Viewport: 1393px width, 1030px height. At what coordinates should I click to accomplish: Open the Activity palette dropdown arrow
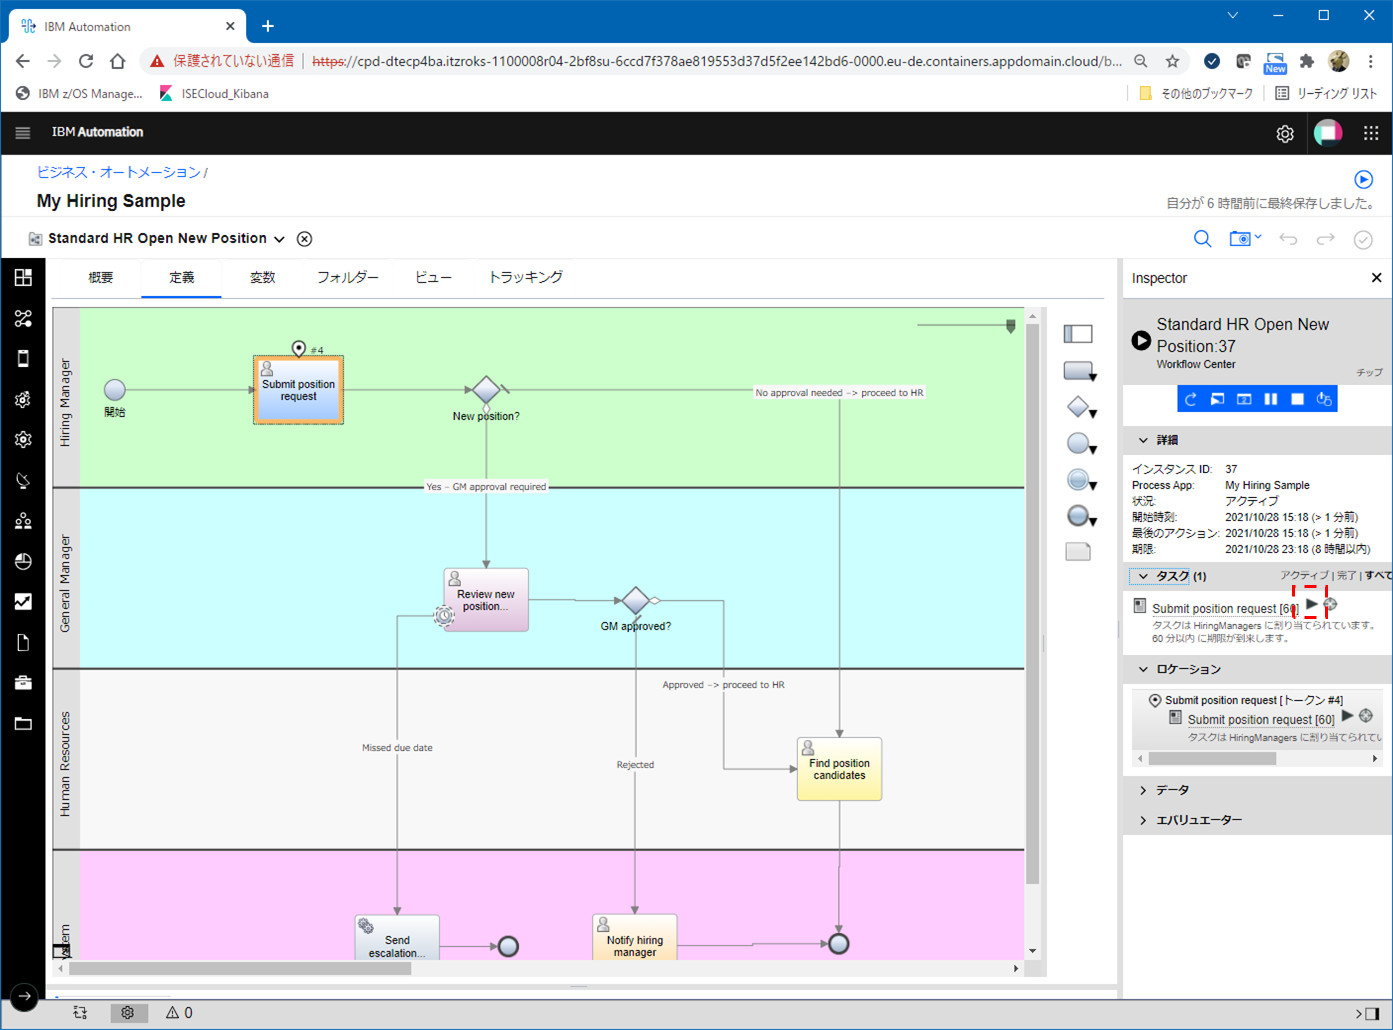[x=1093, y=377]
